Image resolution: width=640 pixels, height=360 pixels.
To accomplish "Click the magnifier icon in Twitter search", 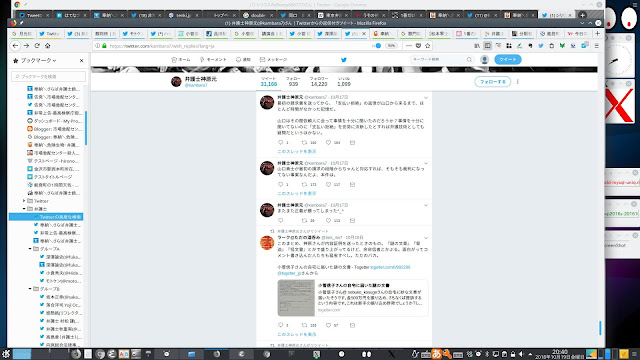I will tap(469, 60).
